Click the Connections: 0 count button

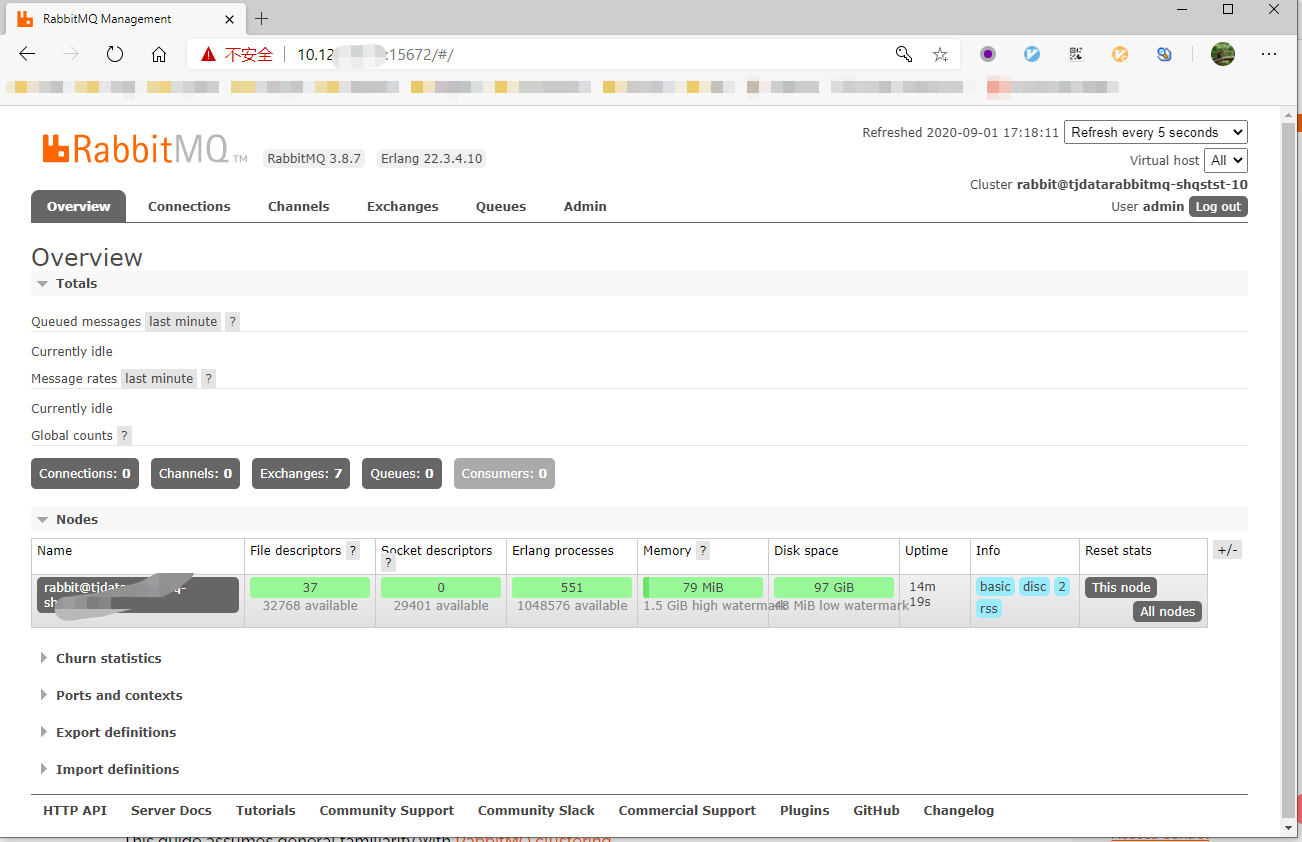[85, 473]
